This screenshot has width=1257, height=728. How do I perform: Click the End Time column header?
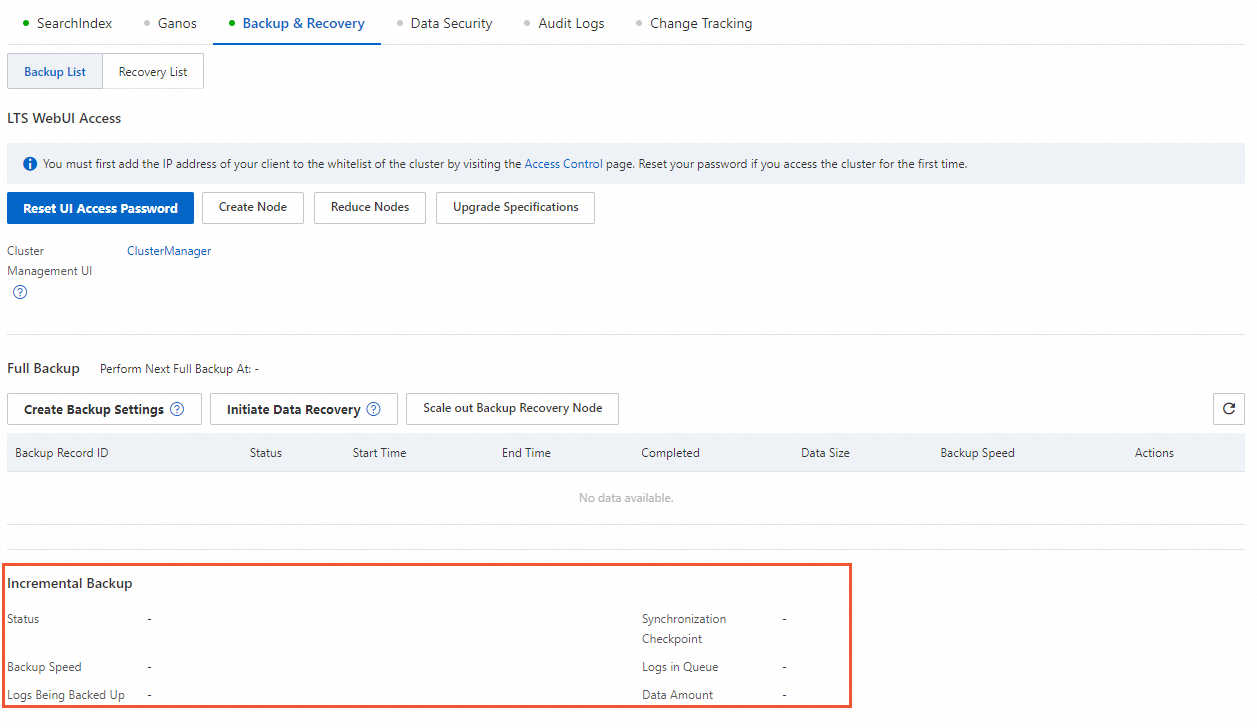[x=526, y=453]
